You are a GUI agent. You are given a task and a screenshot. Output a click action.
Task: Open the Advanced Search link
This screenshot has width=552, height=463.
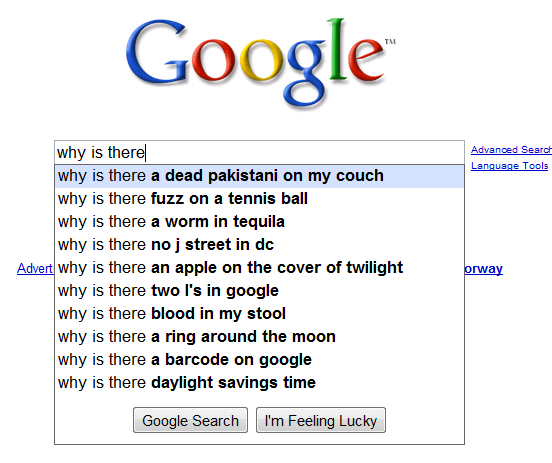pyautogui.click(x=511, y=150)
